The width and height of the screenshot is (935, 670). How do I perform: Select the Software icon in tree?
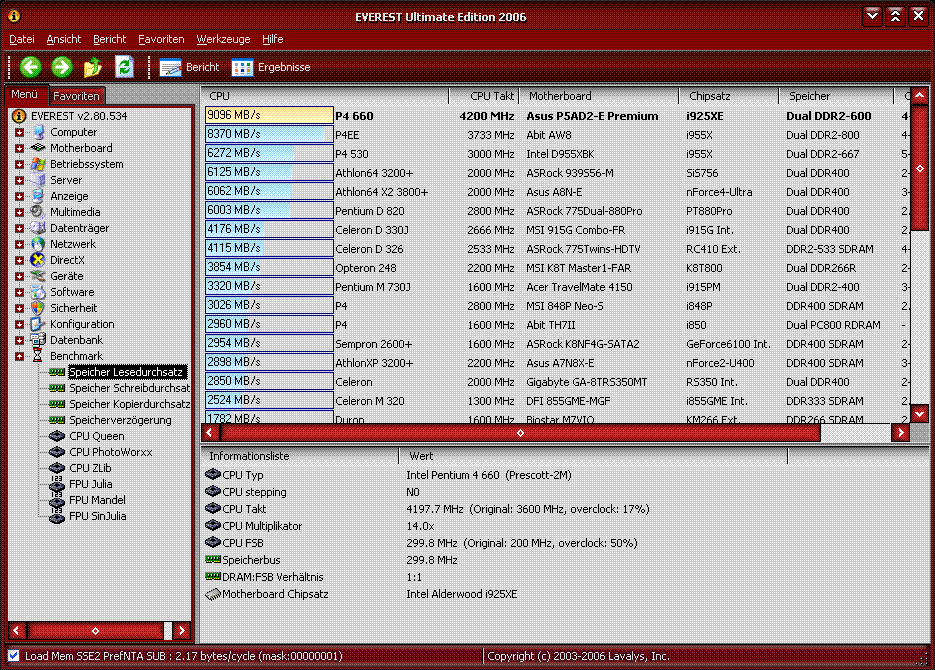(38, 291)
